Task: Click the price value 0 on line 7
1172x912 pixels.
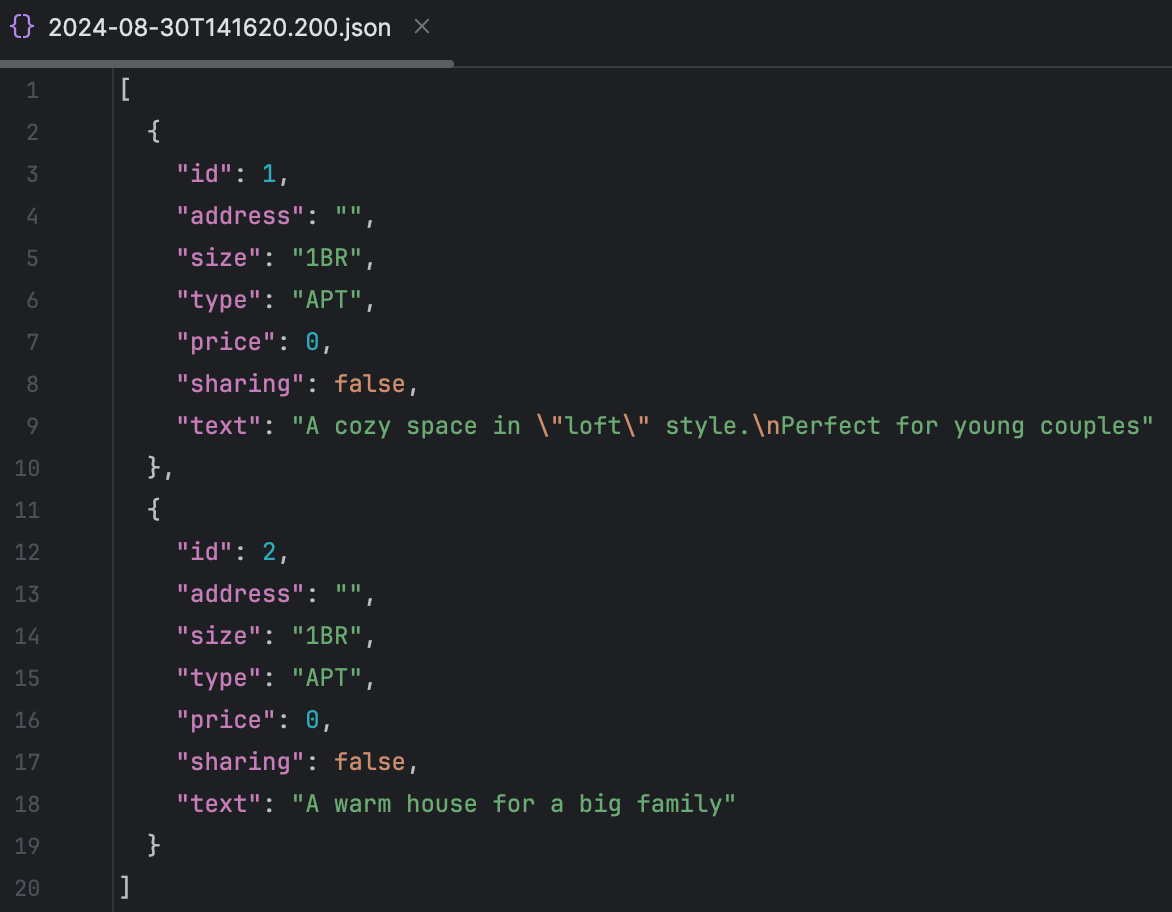Action: (312, 341)
